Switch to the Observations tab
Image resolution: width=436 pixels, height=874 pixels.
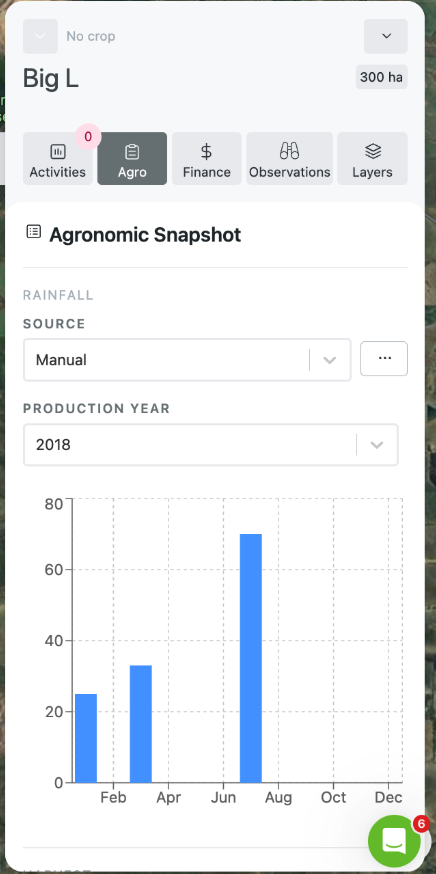tap(289, 158)
